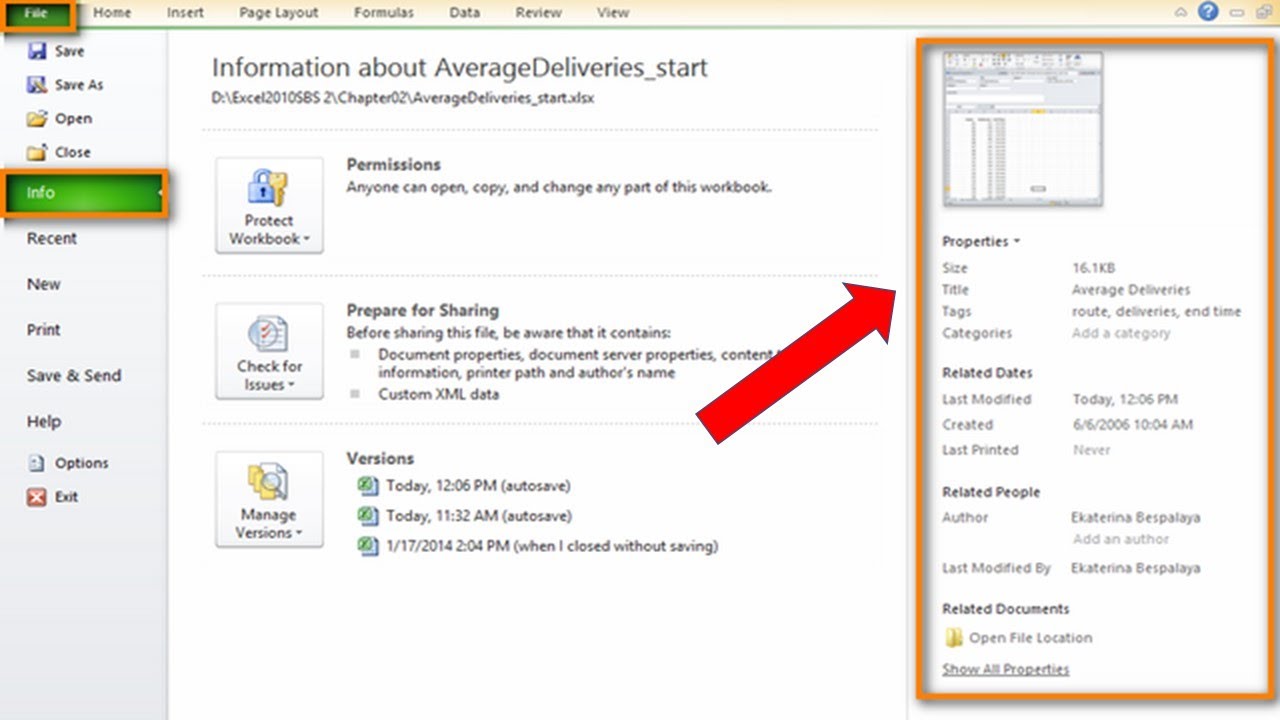1280x720 pixels.
Task: Open the Review ribbon tab
Action: click(x=538, y=13)
